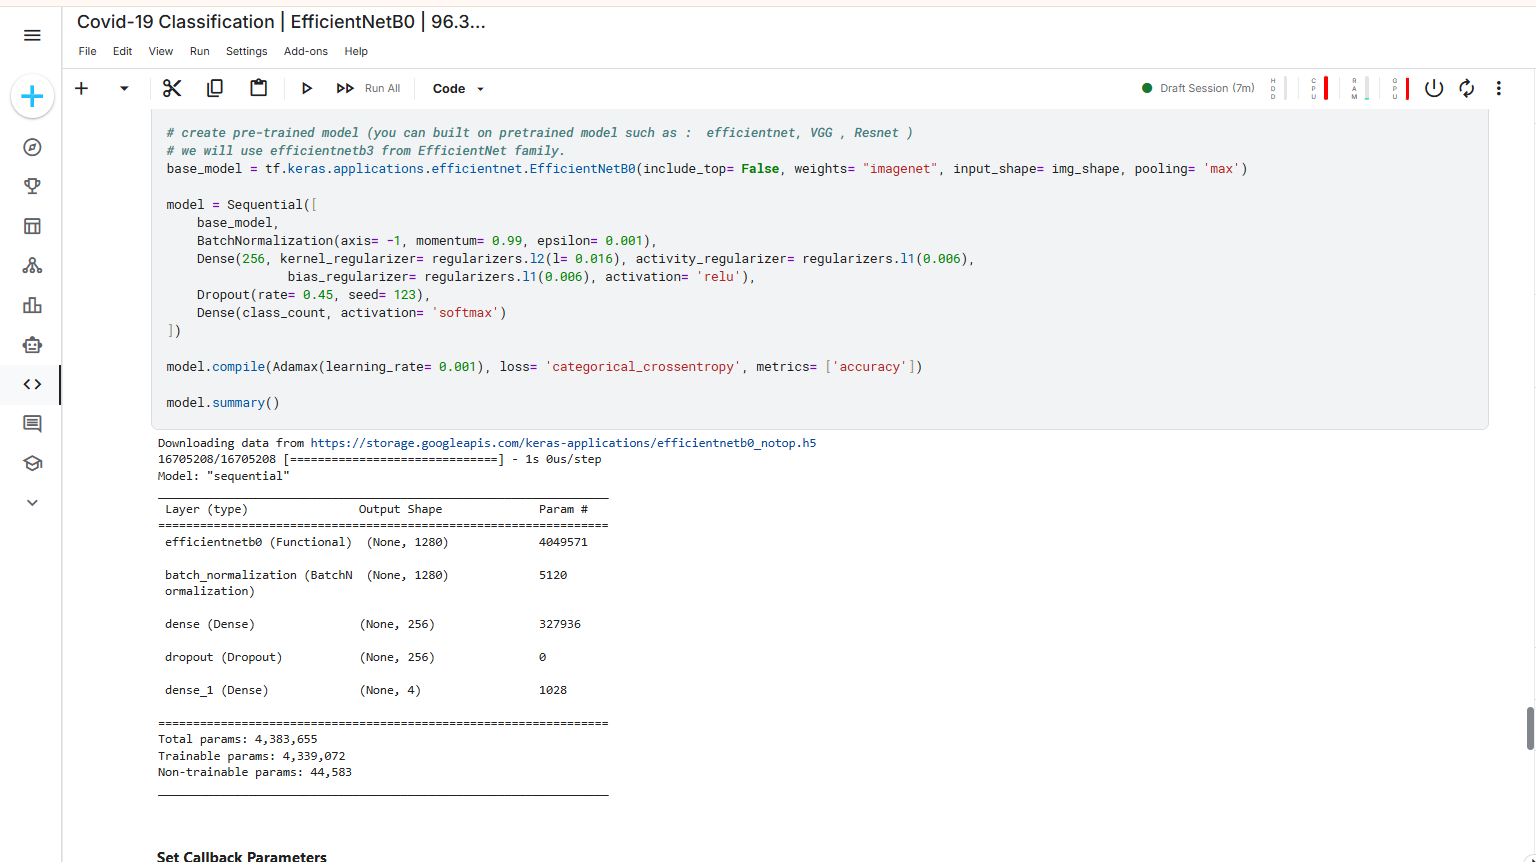Screen dimensions: 1536x862
Task: Click the Run All button
Action: pyautogui.click(x=368, y=88)
